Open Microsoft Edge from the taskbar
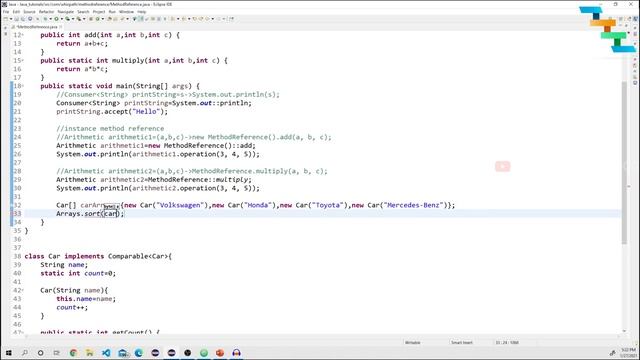 pos(139,353)
